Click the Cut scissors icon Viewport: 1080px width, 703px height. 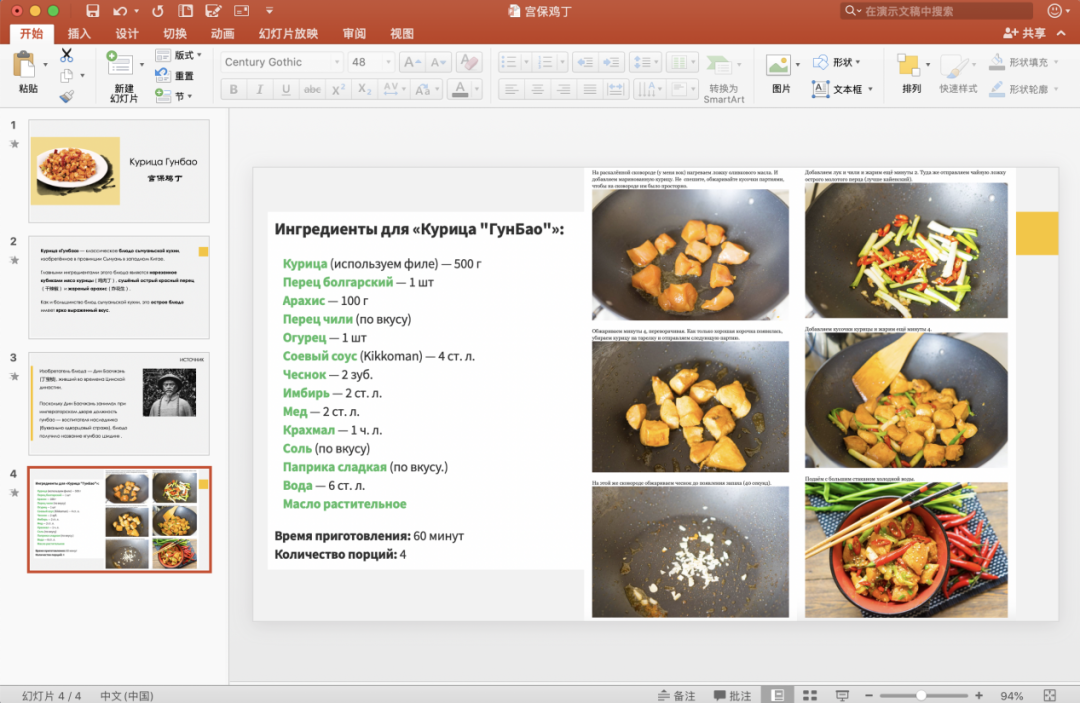click(67, 55)
